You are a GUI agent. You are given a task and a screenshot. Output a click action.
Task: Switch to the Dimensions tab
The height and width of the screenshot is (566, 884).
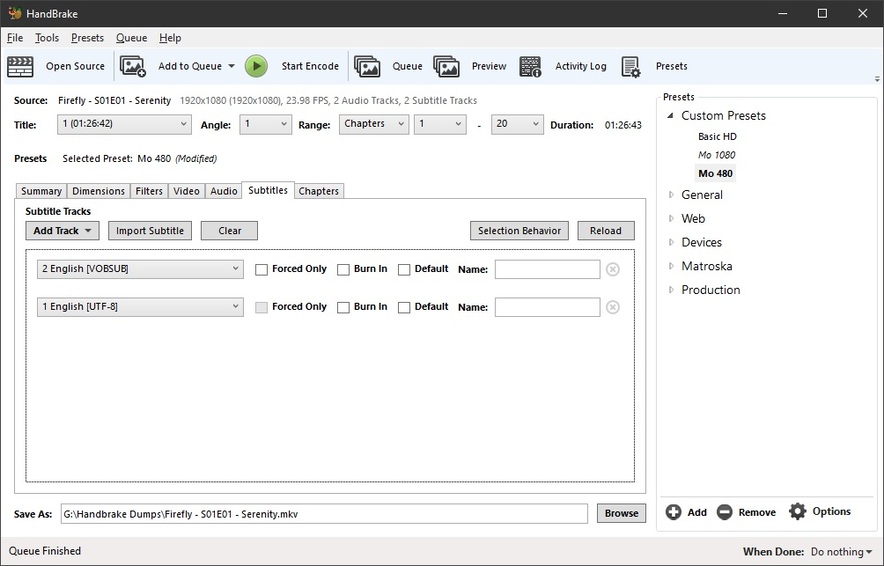[98, 191]
